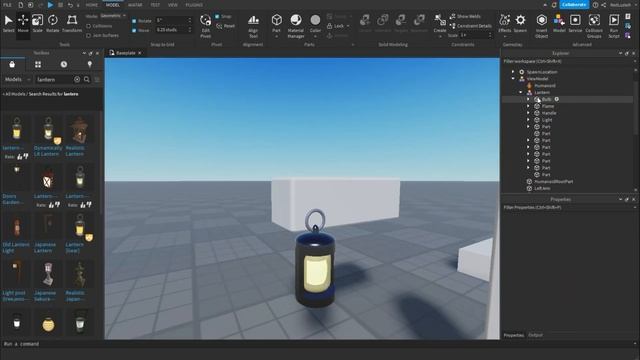This screenshot has height=360, width=640.
Task: Click the Stop playtest button
Action: coord(60,5)
